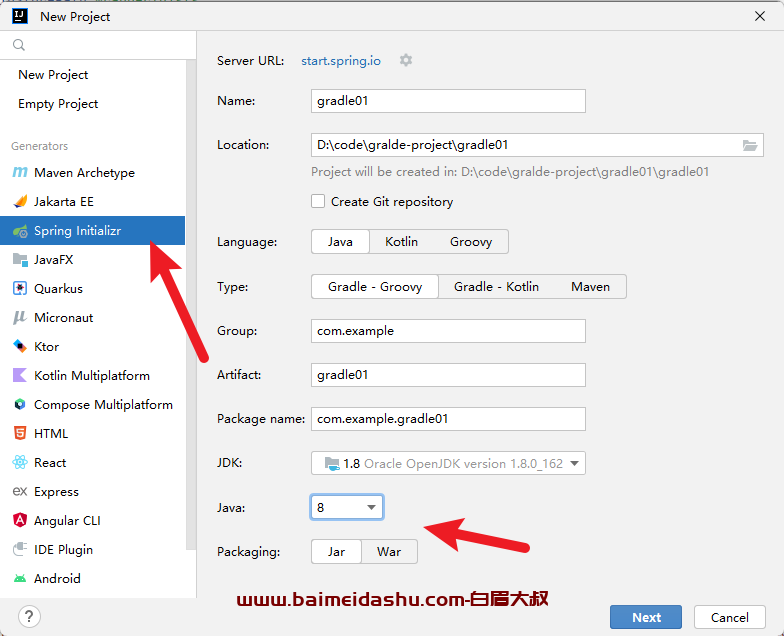This screenshot has width=784, height=636.
Task: Click the Package name field
Action: (x=448, y=419)
